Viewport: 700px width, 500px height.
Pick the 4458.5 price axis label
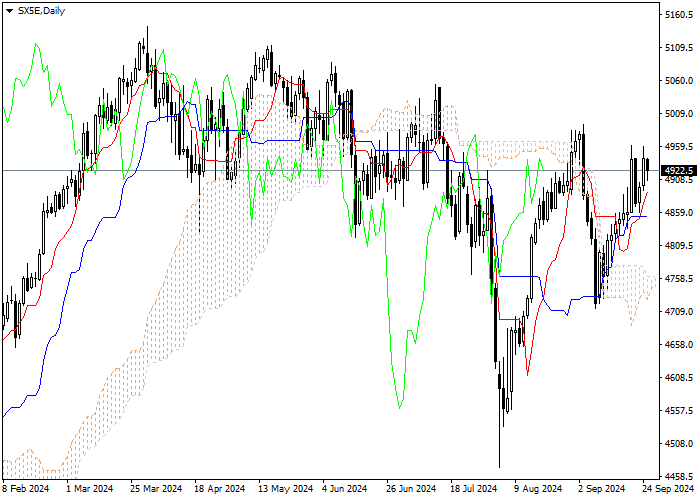[679, 476]
